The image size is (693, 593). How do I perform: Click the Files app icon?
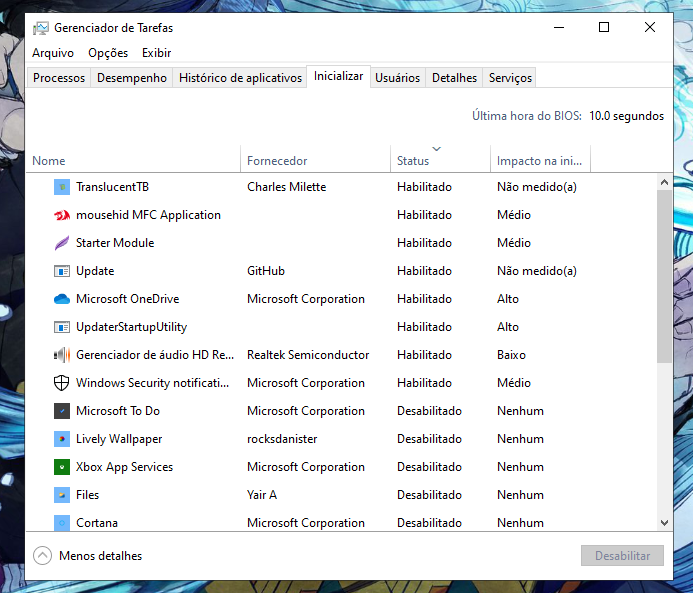pos(62,495)
